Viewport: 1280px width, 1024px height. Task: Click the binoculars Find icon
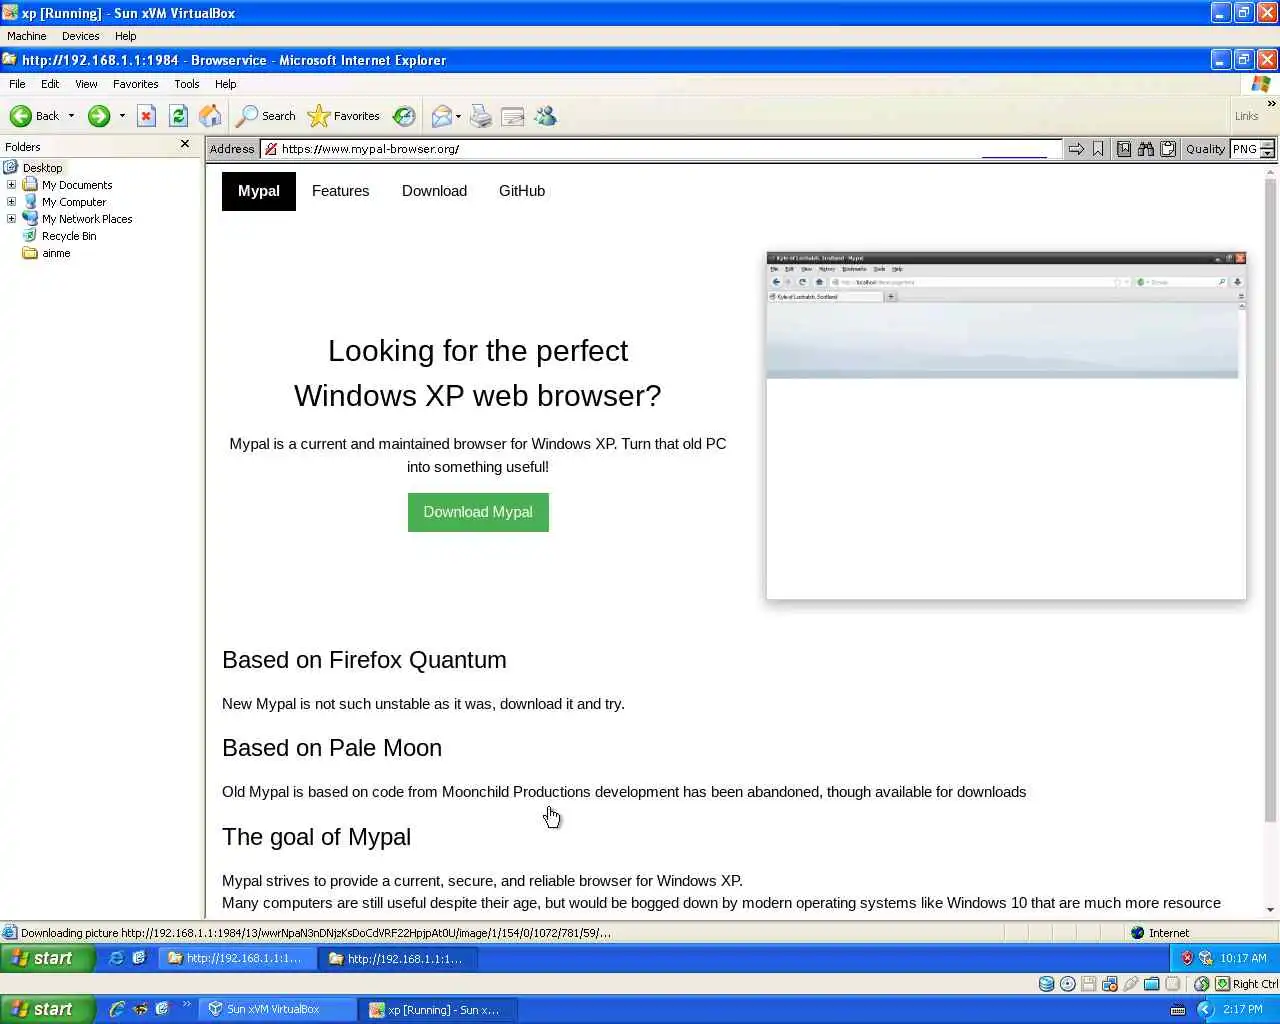click(x=1146, y=149)
